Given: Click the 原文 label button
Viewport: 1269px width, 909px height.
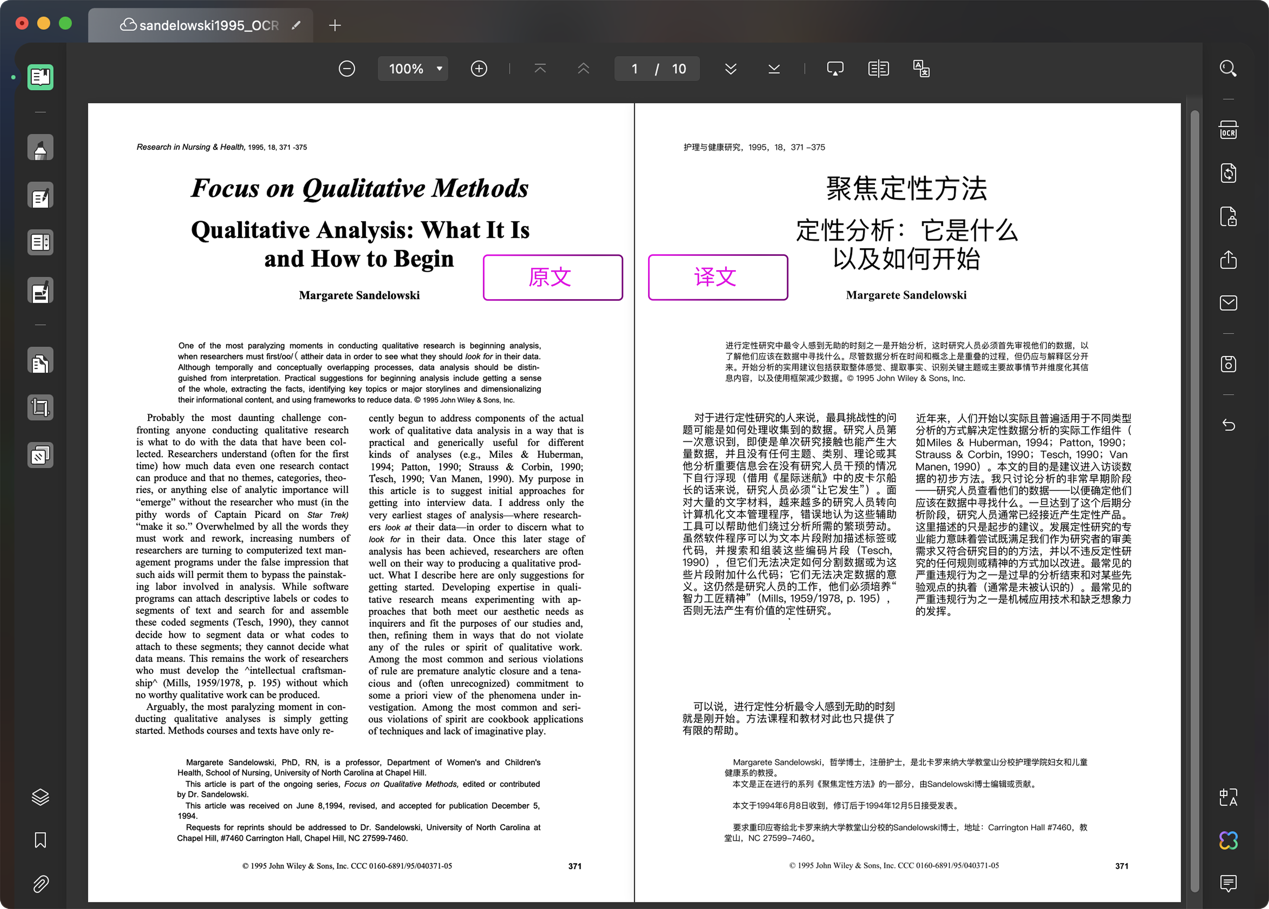Looking at the screenshot, I should [x=552, y=277].
